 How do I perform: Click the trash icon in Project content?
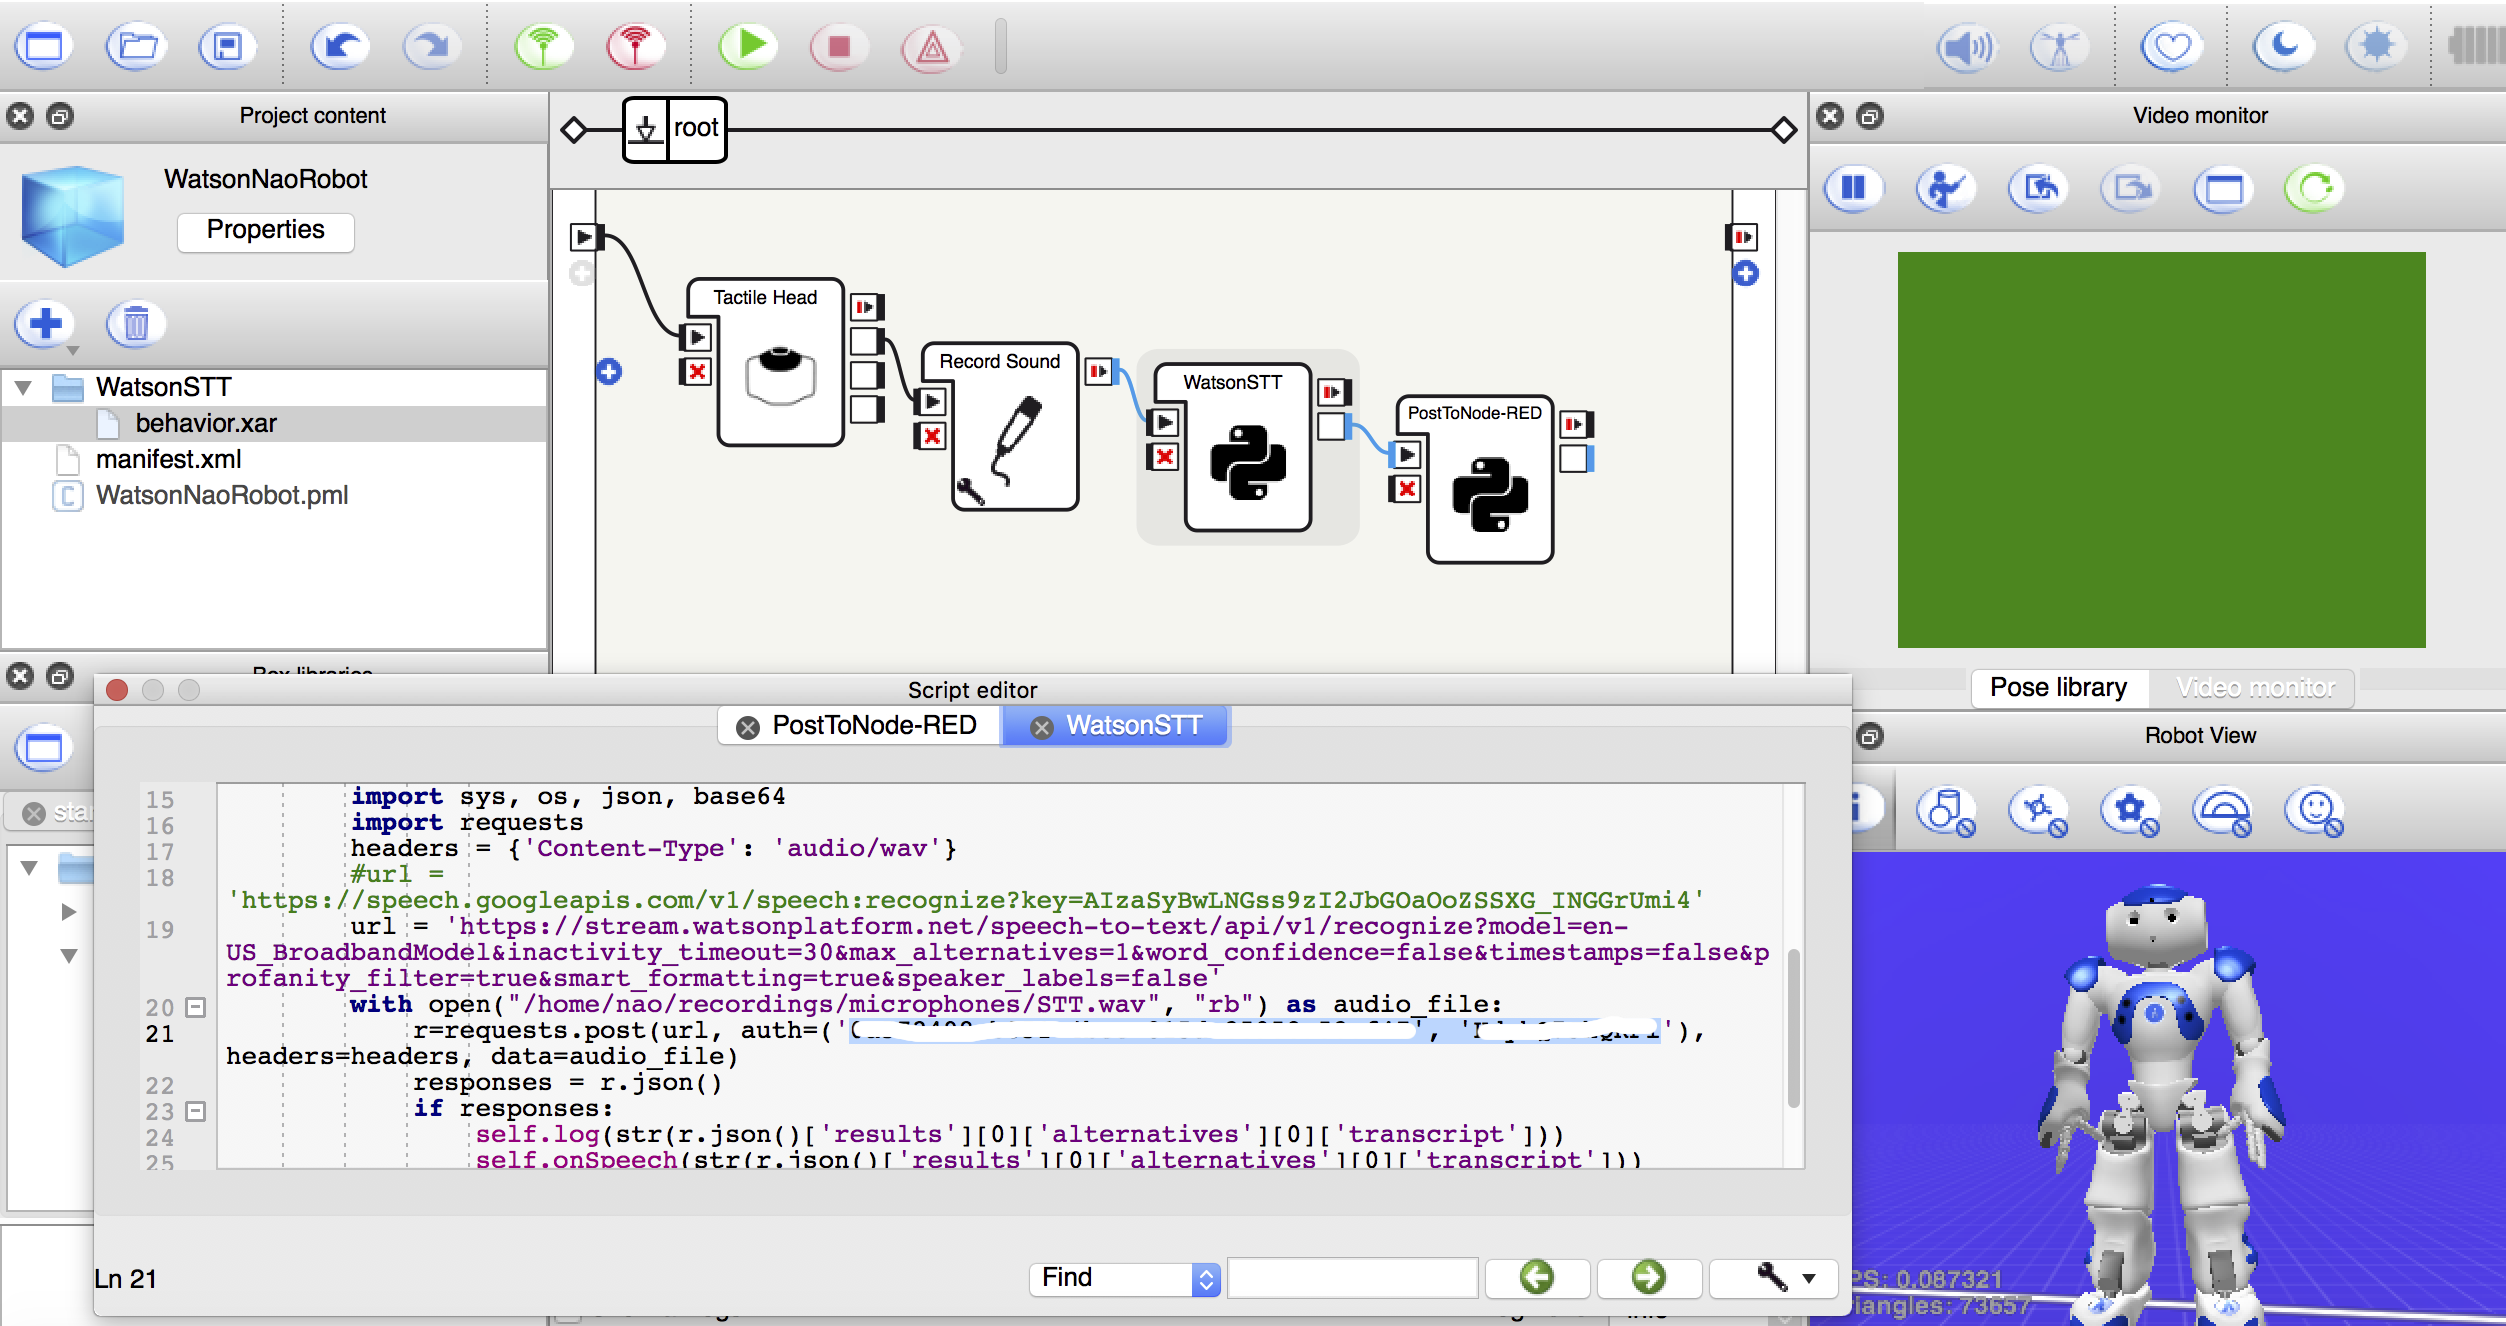(136, 324)
